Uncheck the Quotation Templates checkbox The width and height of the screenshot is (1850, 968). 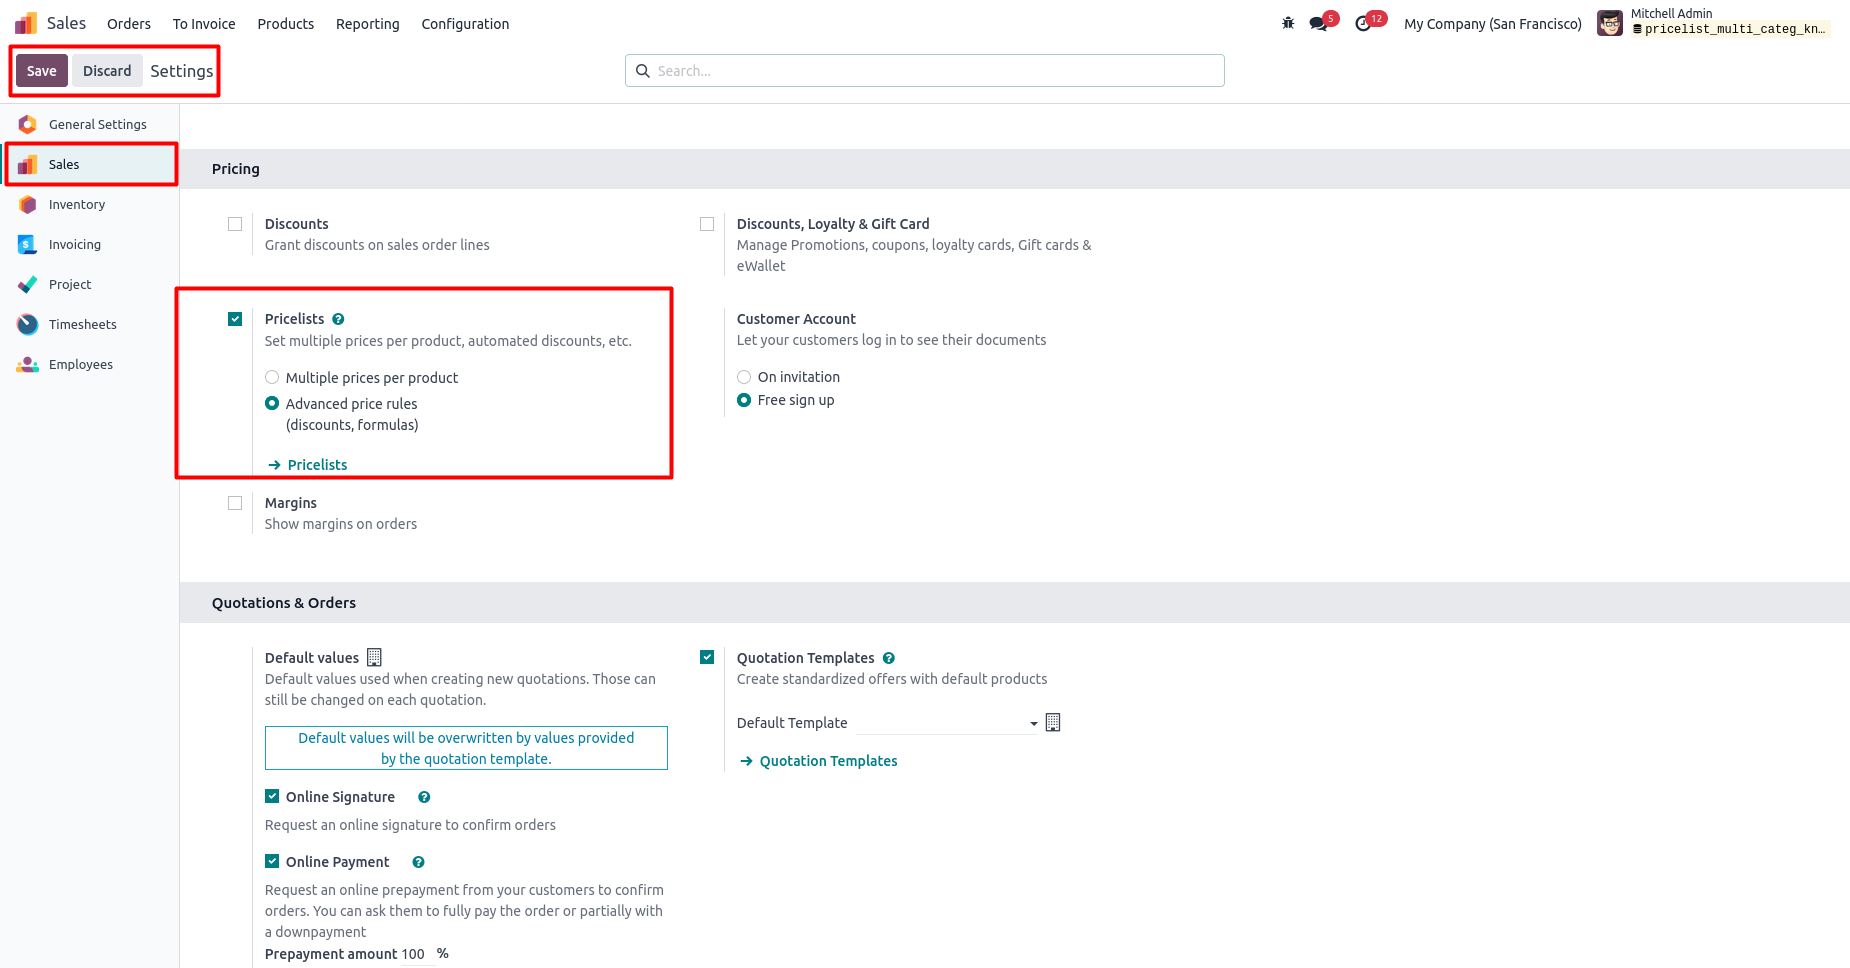[707, 657]
